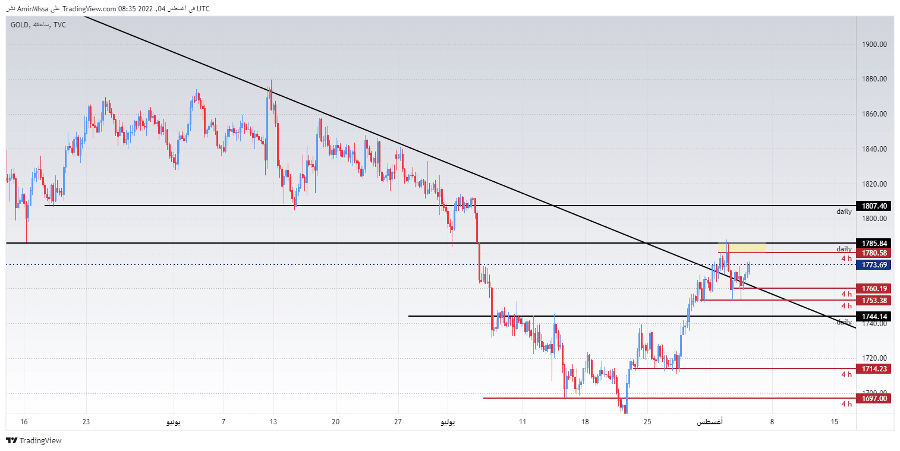The image size is (900, 451).
Task: Open the TradingView.com publish info line at the top
Action: coord(106,8)
